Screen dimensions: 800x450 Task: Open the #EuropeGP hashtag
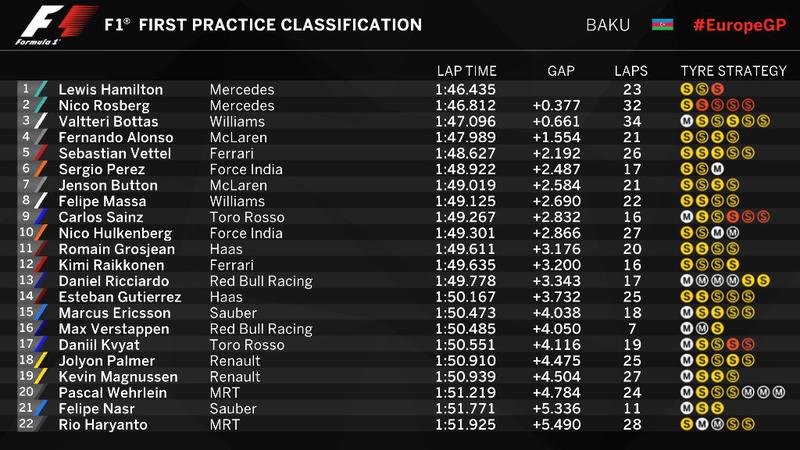click(739, 25)
